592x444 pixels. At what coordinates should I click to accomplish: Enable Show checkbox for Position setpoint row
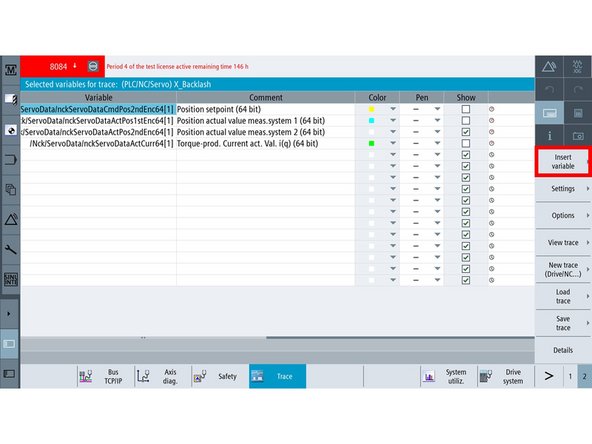point(466,109)
